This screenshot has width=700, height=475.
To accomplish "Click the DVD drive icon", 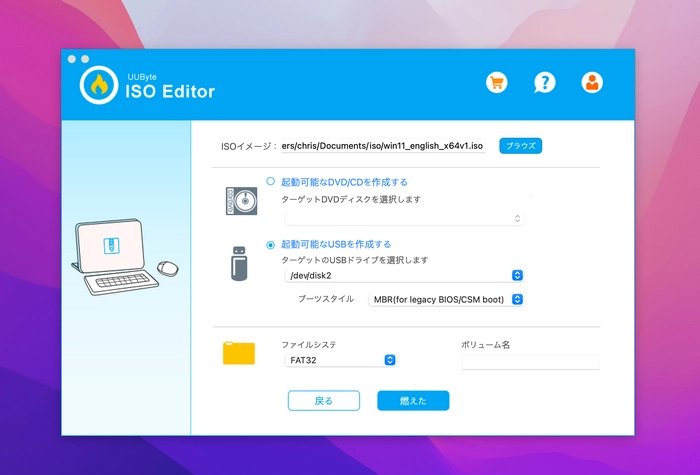I will point(242,201).
